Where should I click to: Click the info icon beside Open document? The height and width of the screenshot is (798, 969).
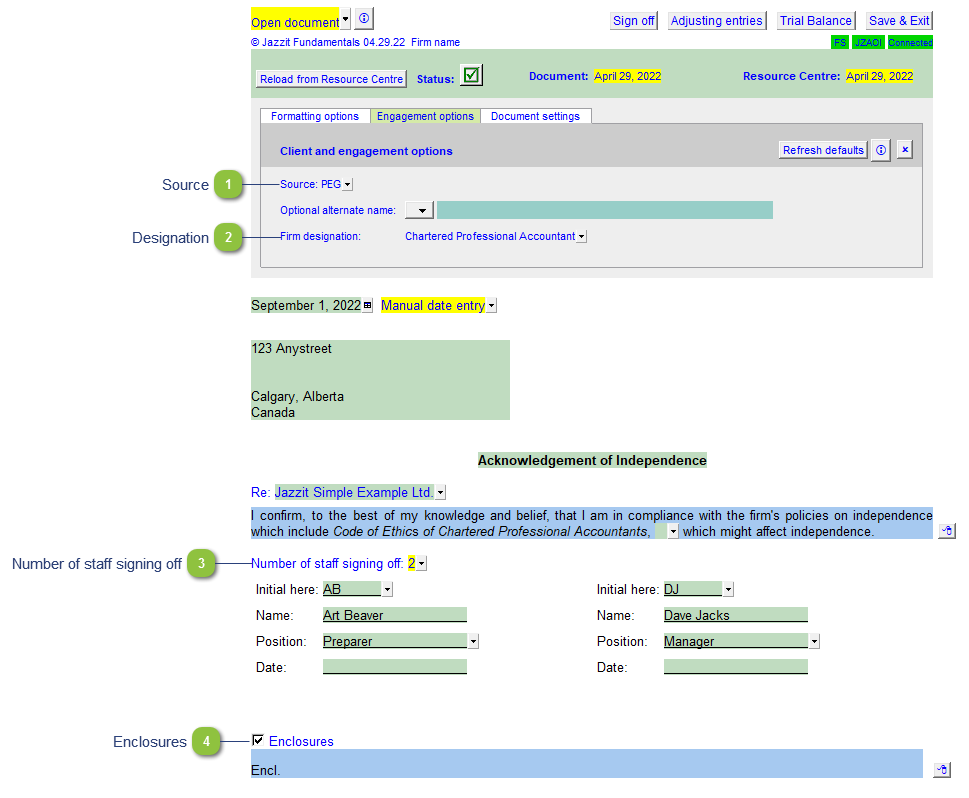tap(363, 19)
